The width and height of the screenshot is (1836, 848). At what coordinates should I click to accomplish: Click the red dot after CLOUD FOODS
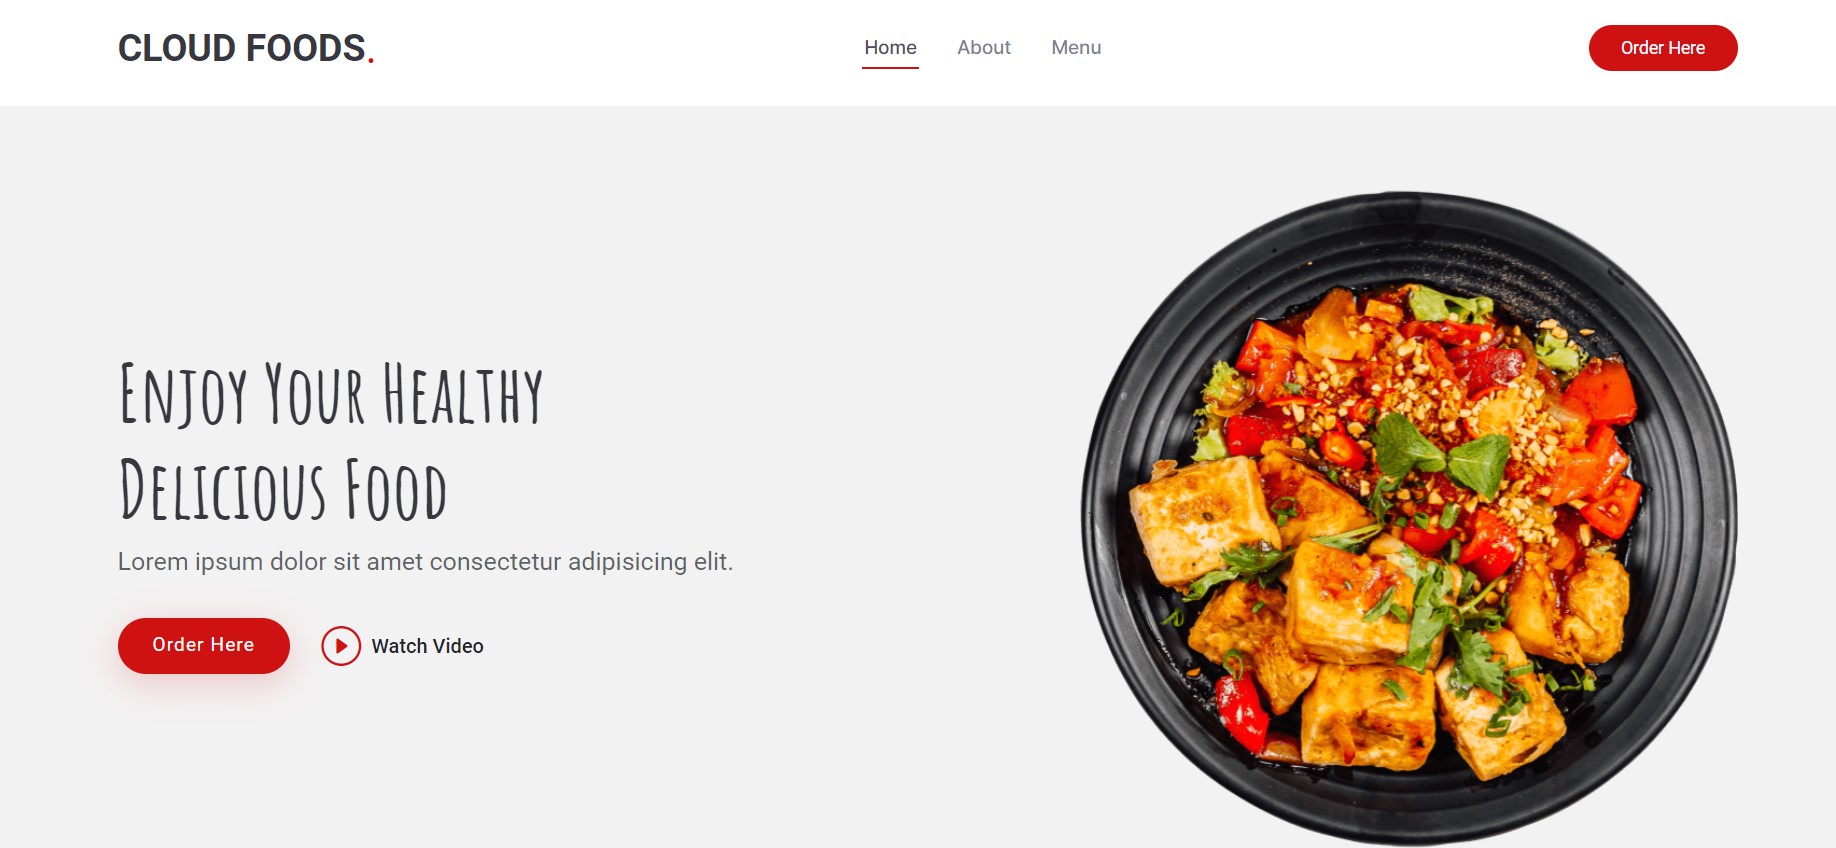371,61
